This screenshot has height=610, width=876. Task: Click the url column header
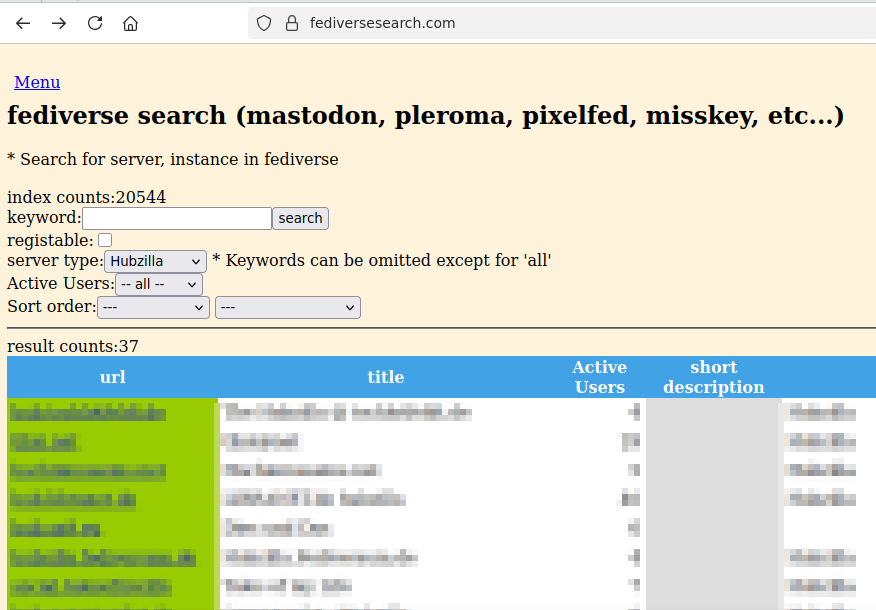tap(113, 377)
